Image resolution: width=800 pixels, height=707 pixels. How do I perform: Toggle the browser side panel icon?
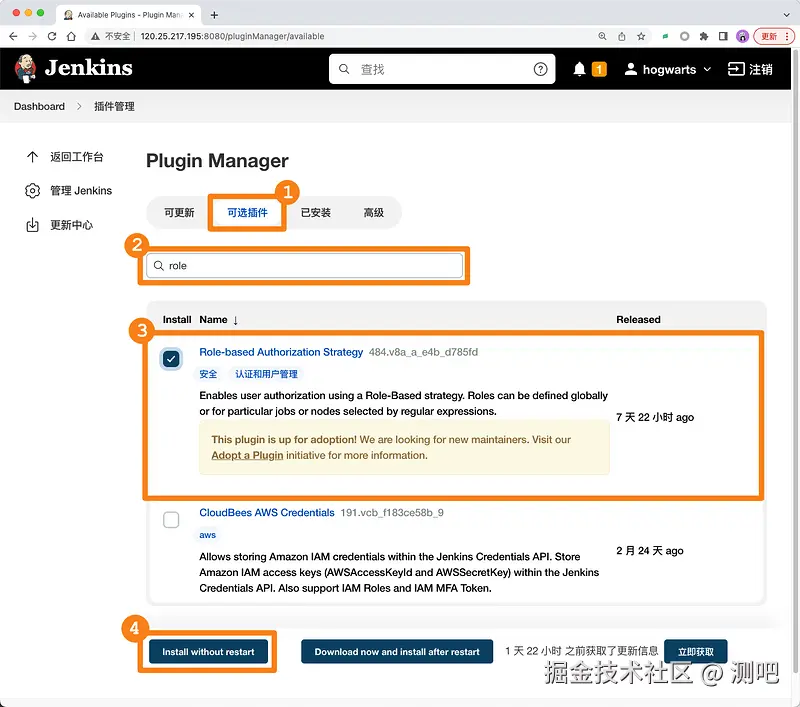point(723,36)
